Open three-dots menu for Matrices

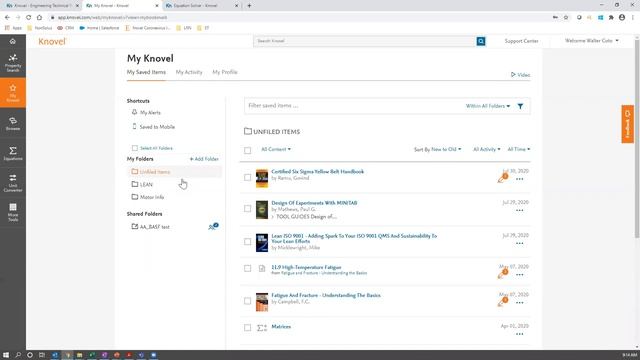tap(520, 334)
